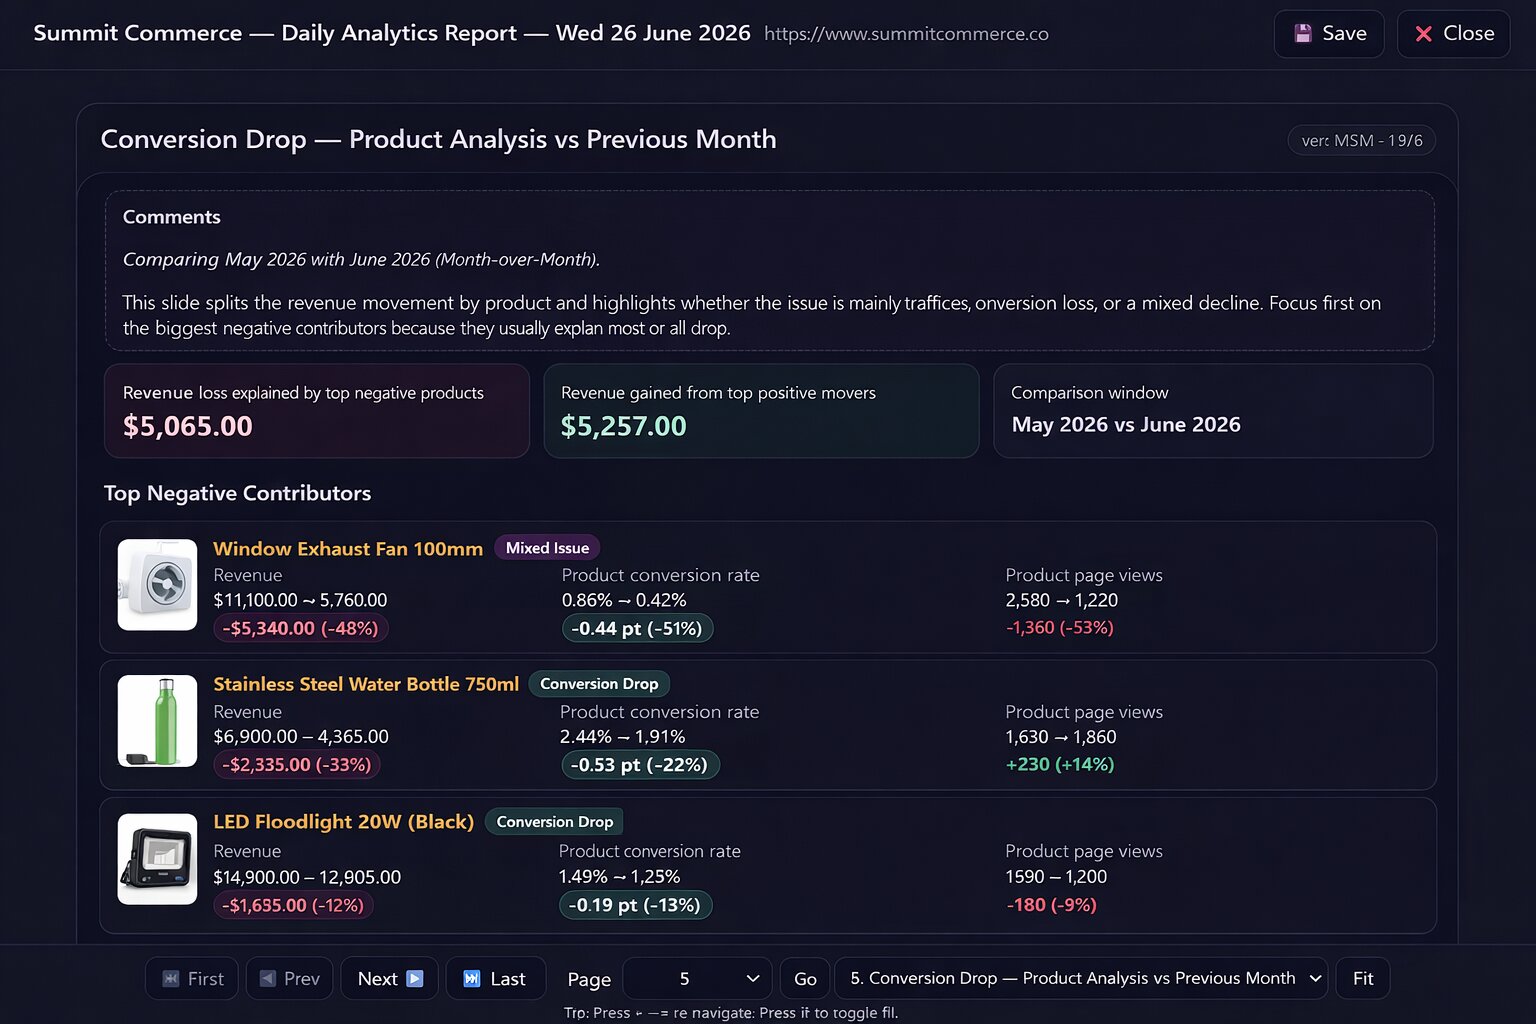Open the page number dropdown
Viewport: 1536px width, 1024px height.
pyautogui.click(x=697, y=979)
